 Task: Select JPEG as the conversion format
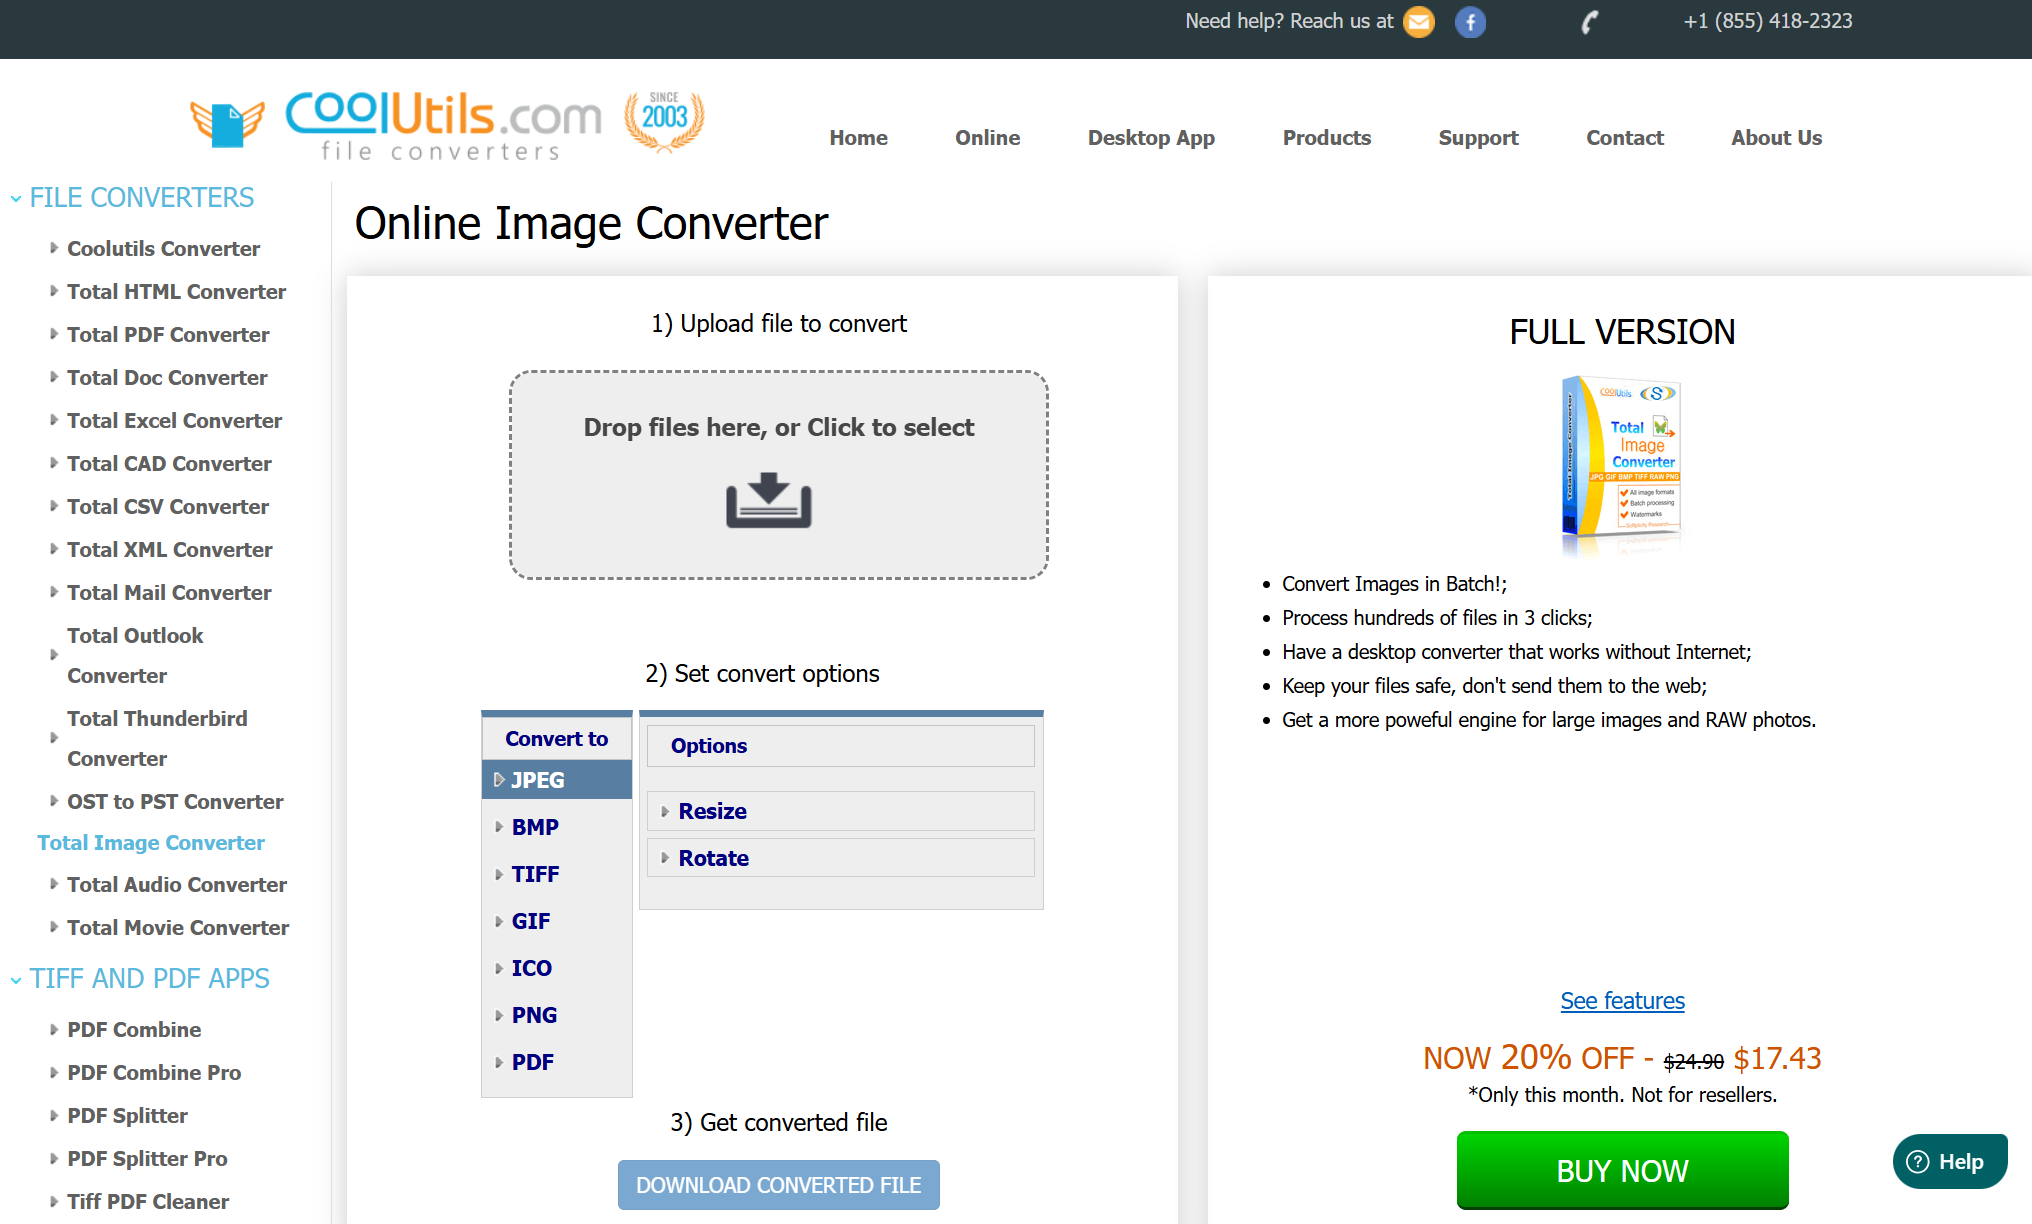click(x=556, y=780)
